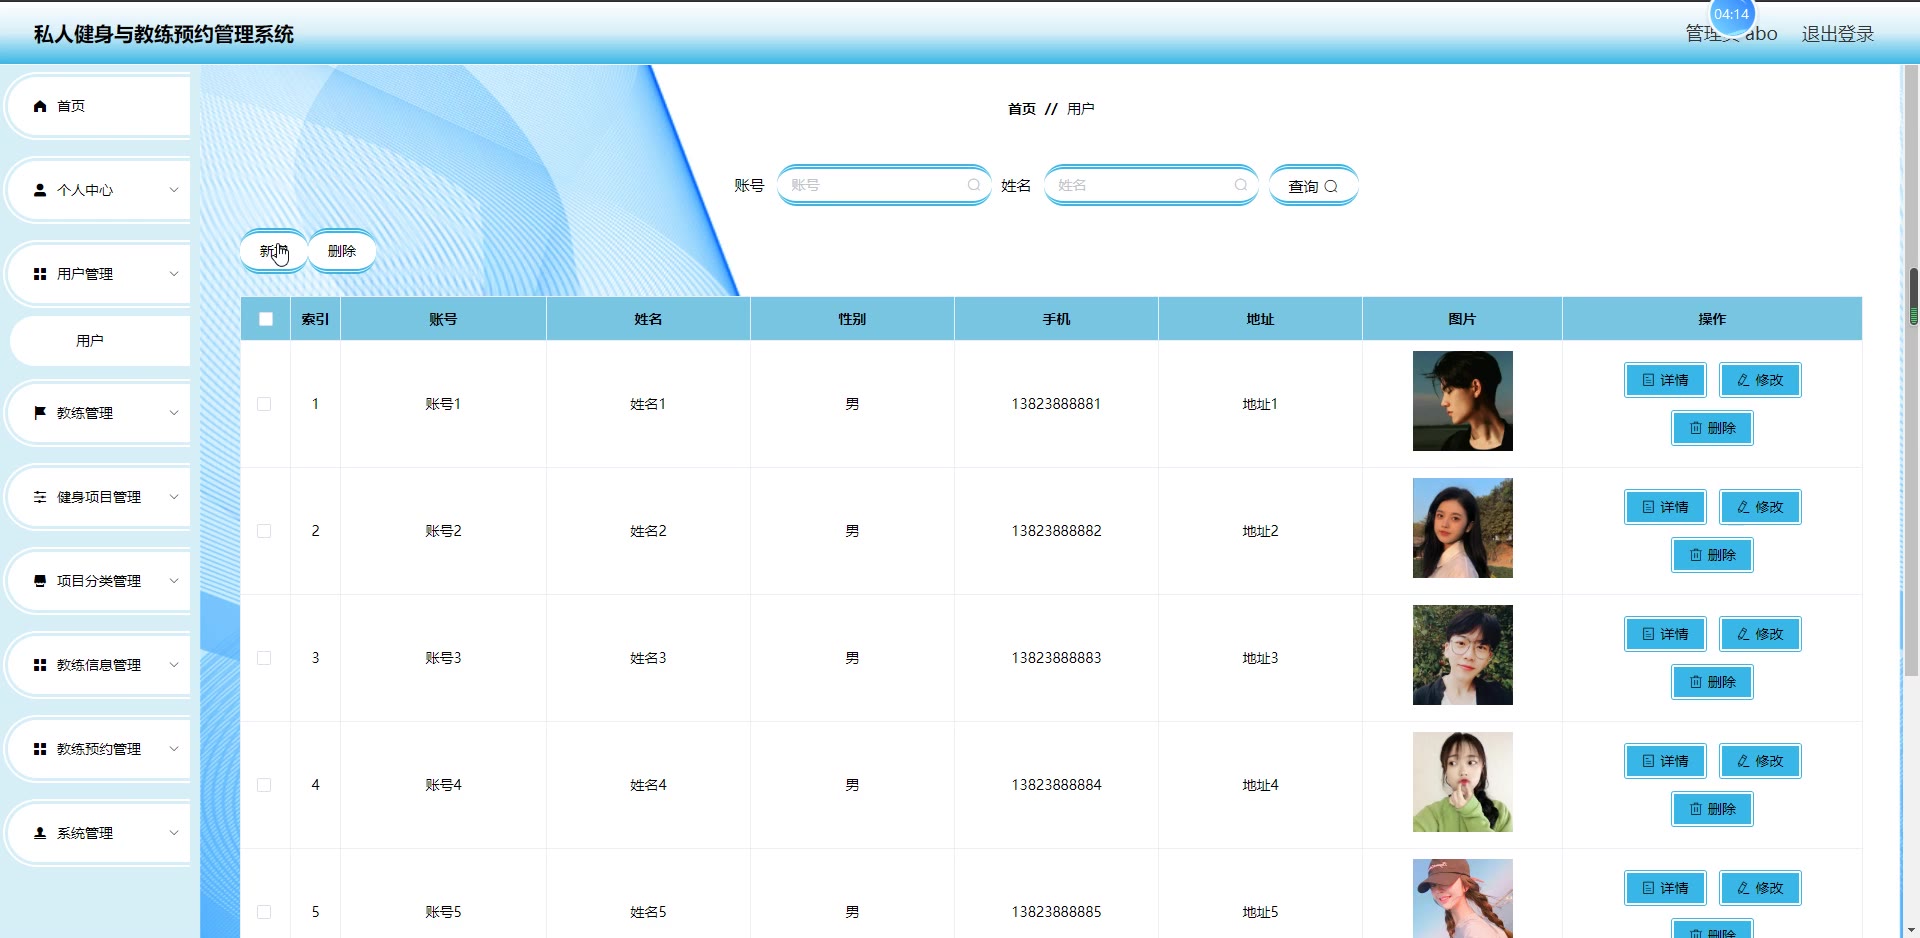Toggle the select-all checkbox in table header

pos(266,319)
